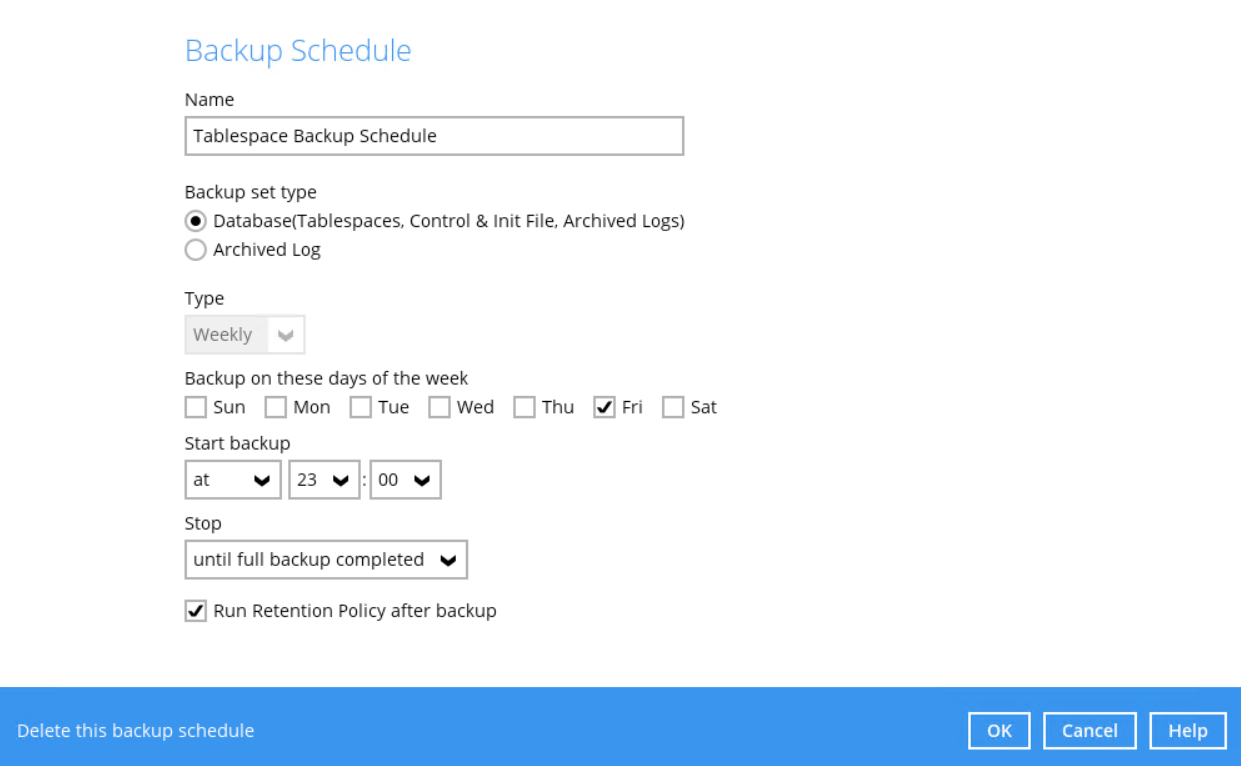Tick the Tue checkbox

tap(361, 407)
